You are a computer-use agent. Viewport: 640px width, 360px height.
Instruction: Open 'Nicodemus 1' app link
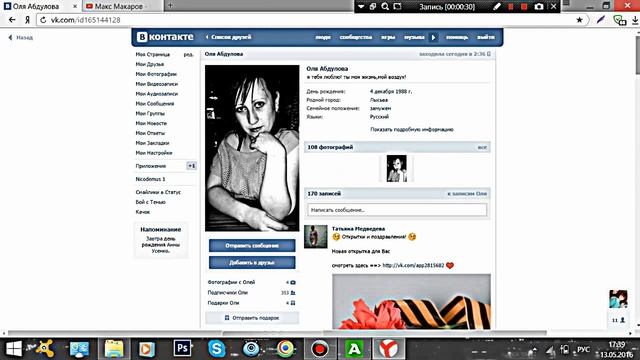pos(150,179)
